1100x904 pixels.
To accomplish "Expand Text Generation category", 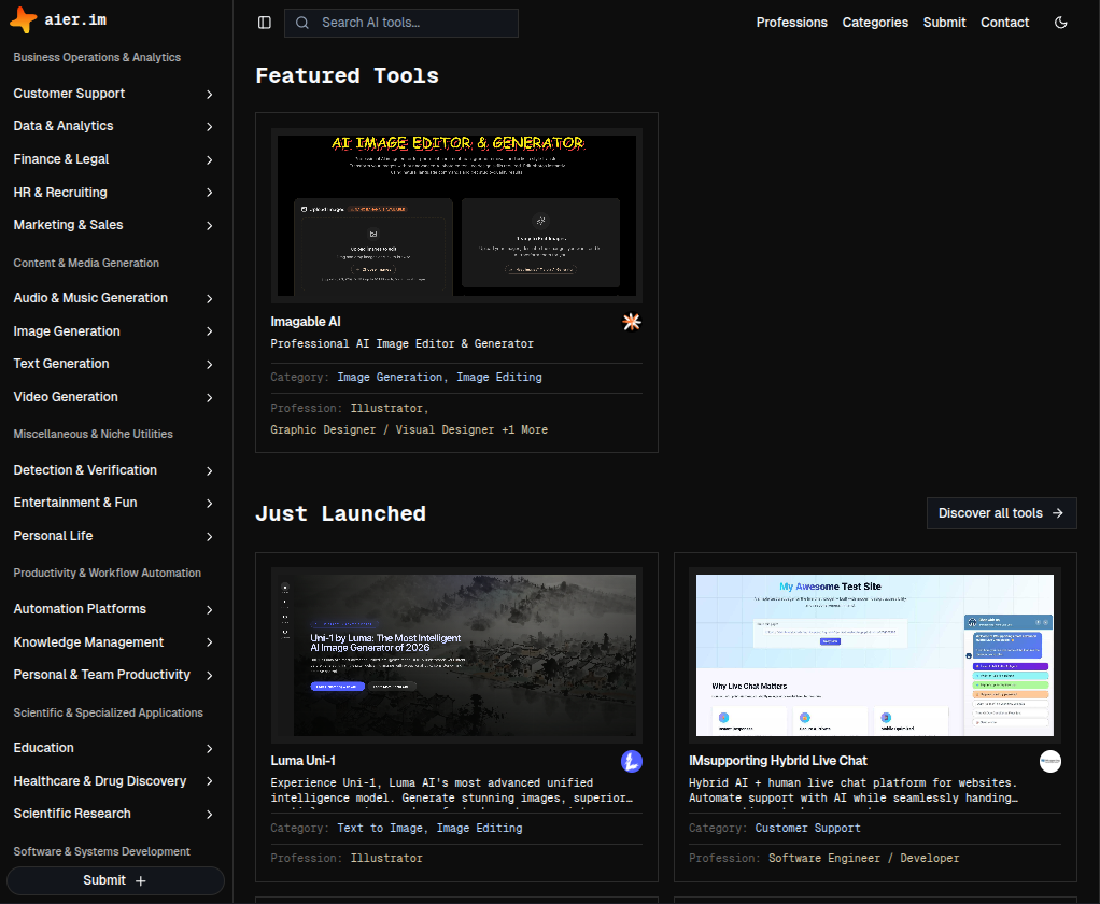I will [x=113, y=364].
